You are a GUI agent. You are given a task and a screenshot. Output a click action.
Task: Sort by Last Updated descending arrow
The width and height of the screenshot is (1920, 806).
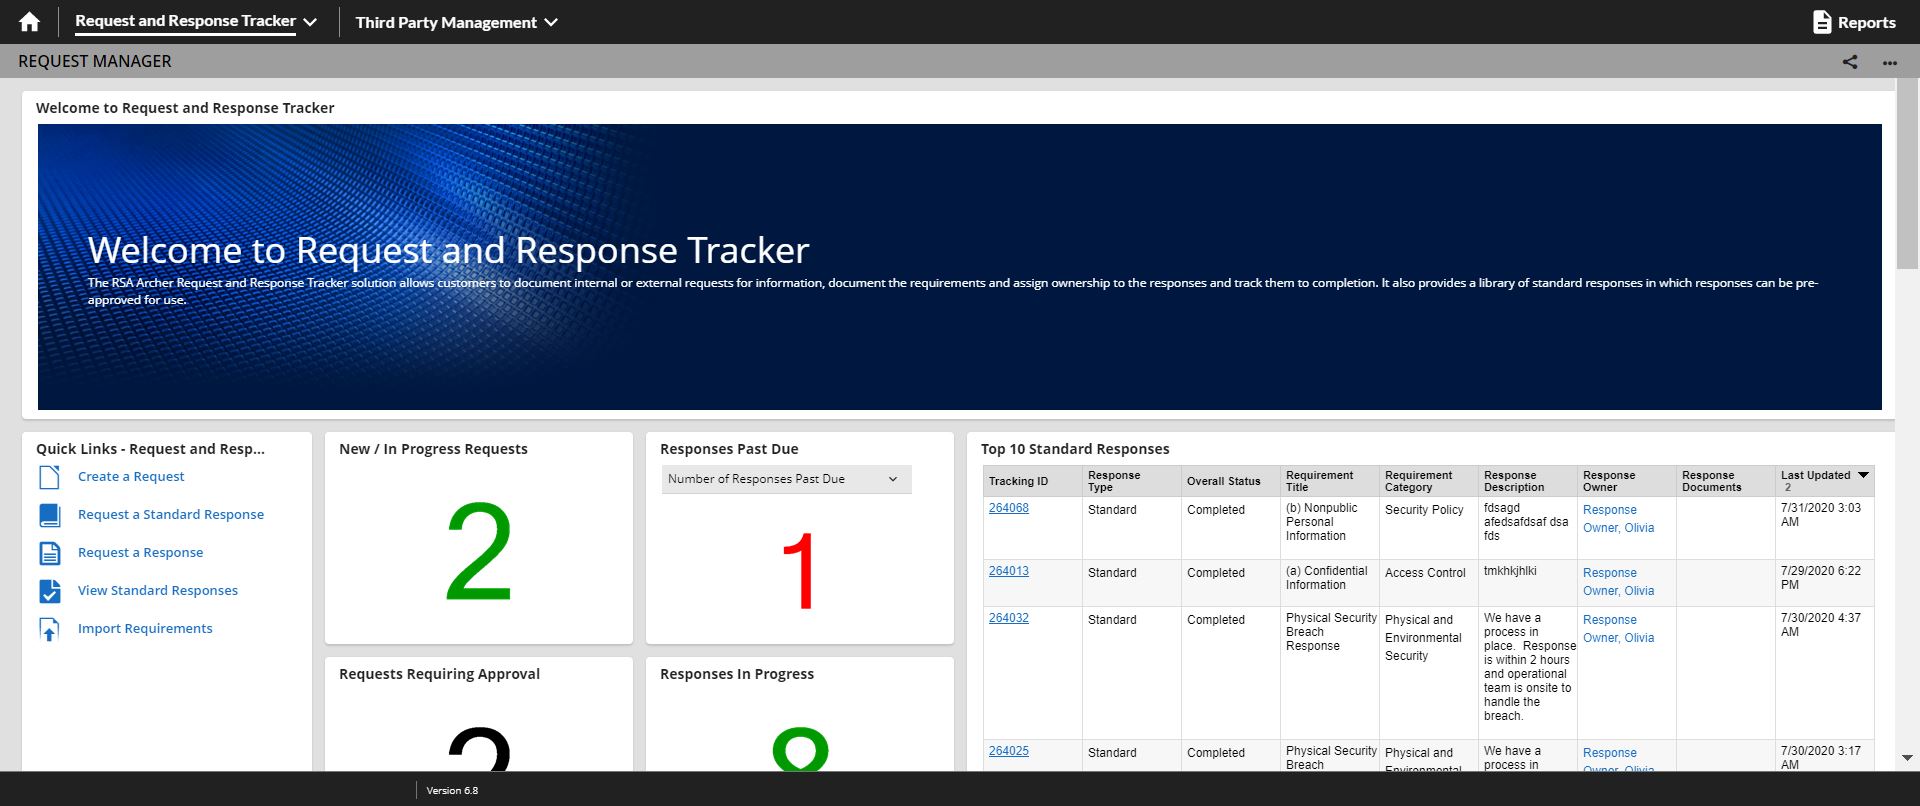[x=1863, y=475]
